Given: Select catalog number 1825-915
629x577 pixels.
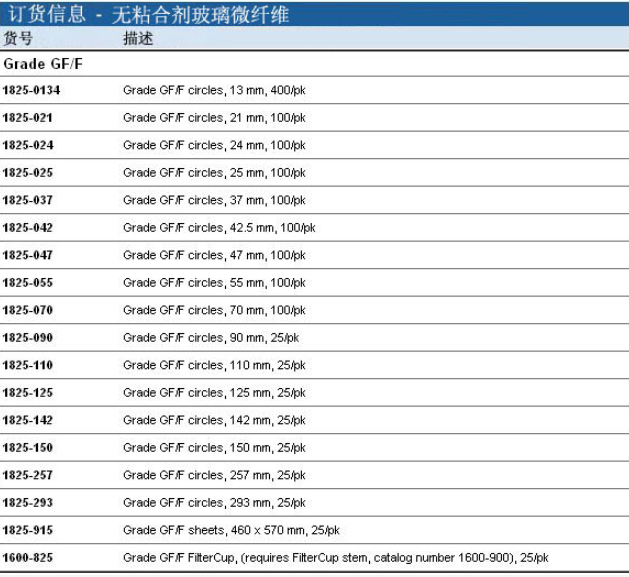Looking at the screenshot, I should click(28, 530).
